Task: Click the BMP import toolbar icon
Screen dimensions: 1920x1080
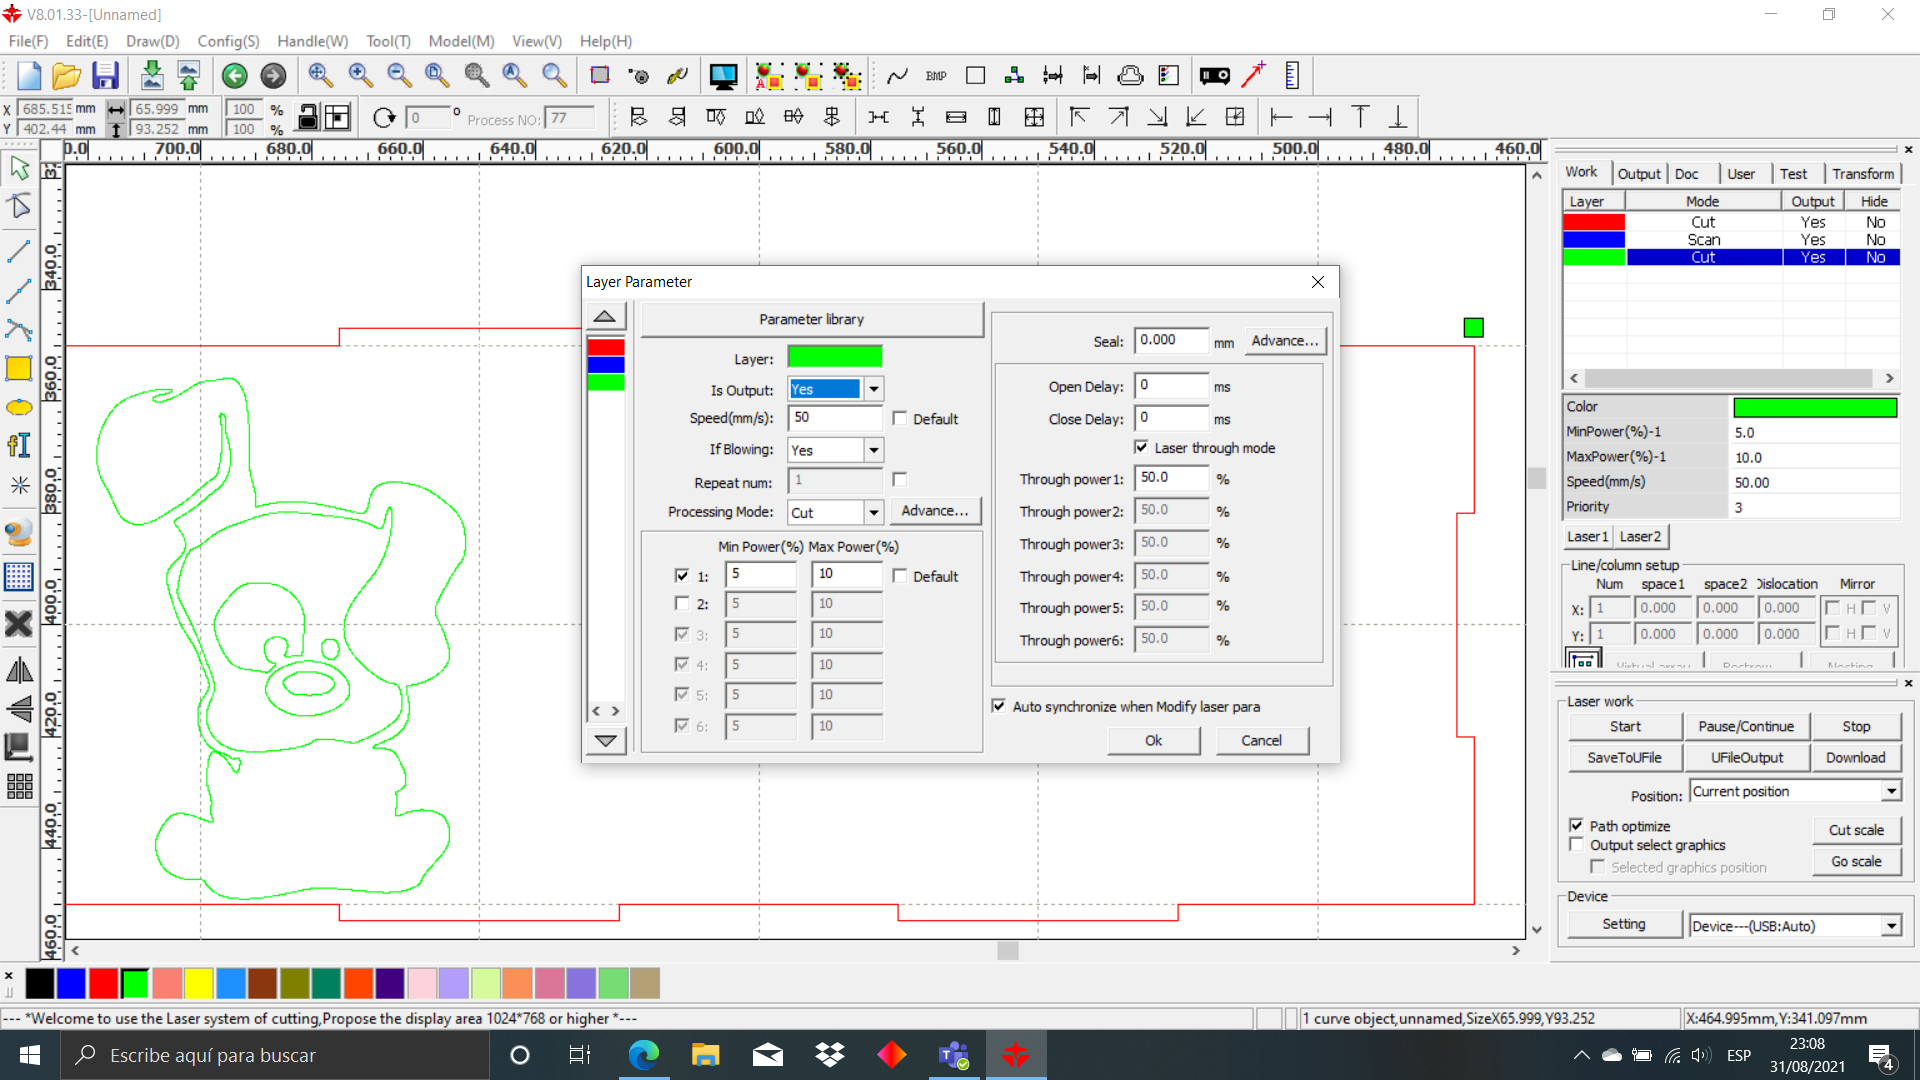Action: click(936, 76)
